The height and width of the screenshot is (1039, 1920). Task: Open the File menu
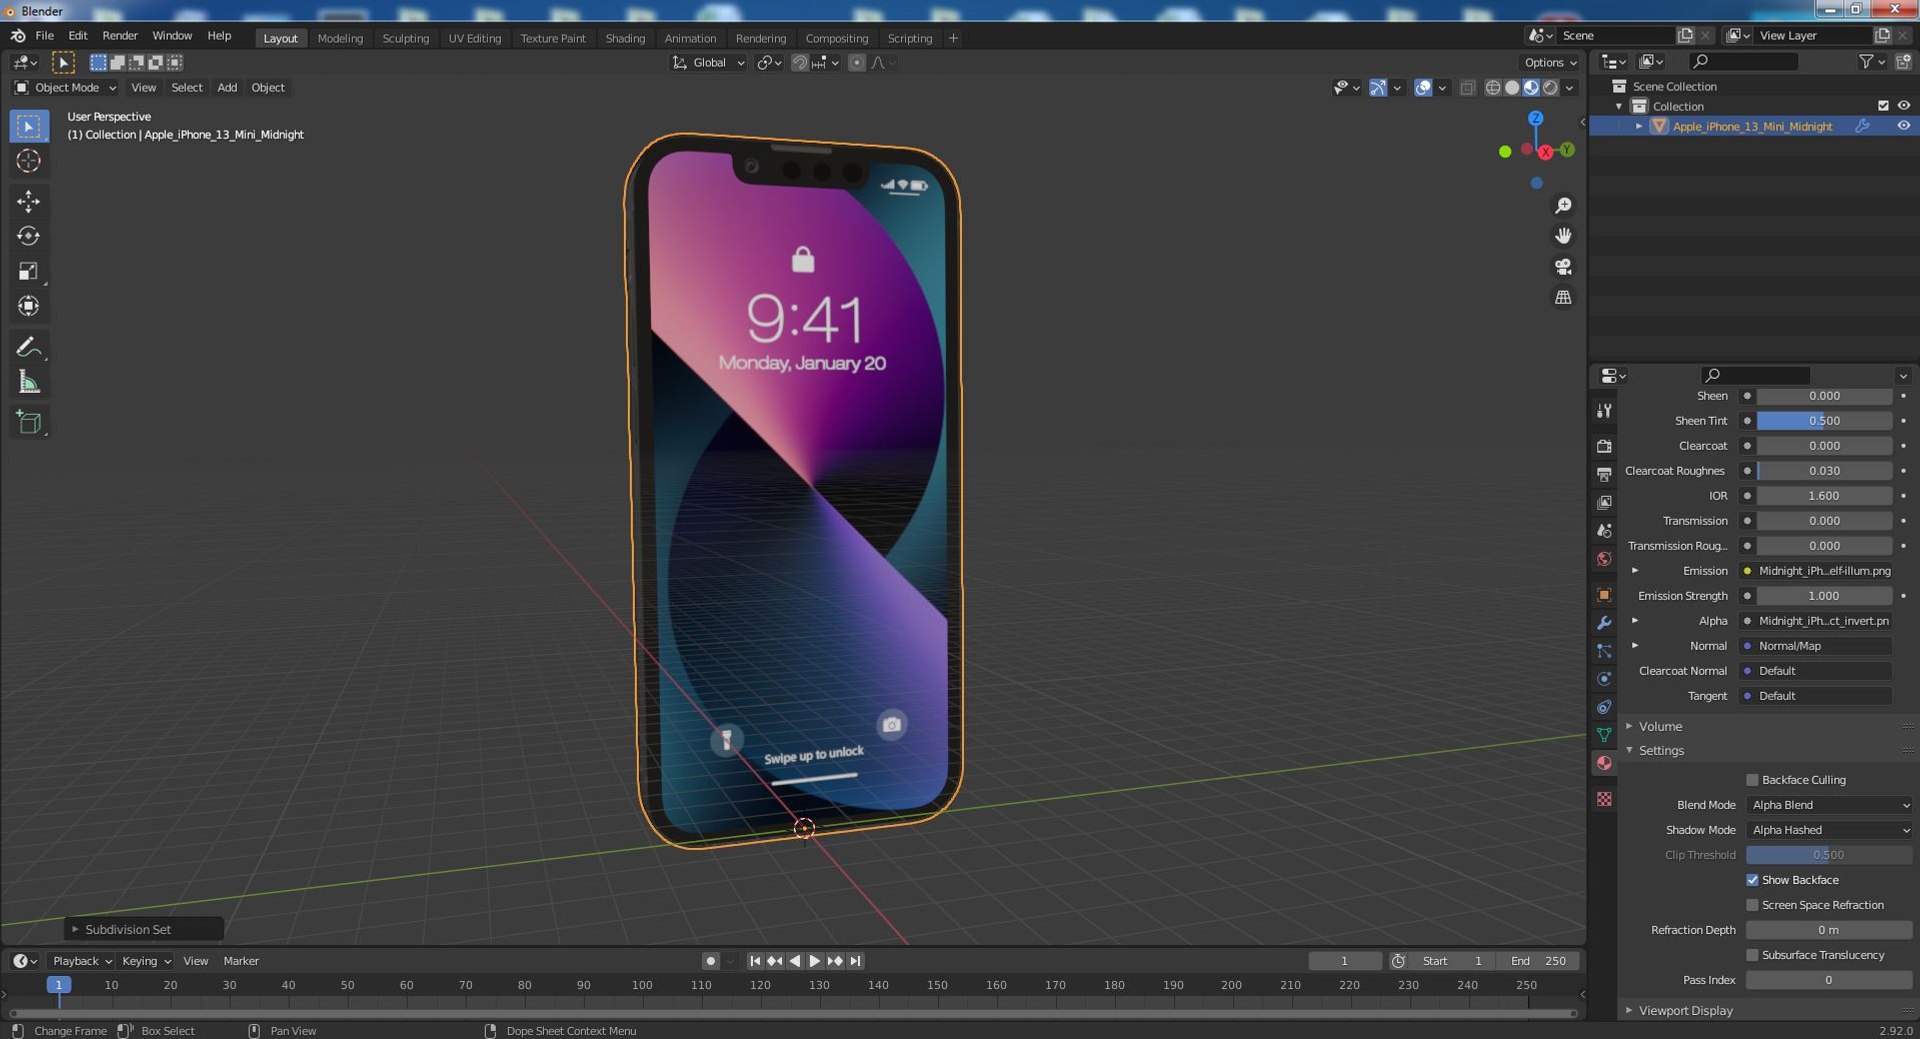coord(44,36)
